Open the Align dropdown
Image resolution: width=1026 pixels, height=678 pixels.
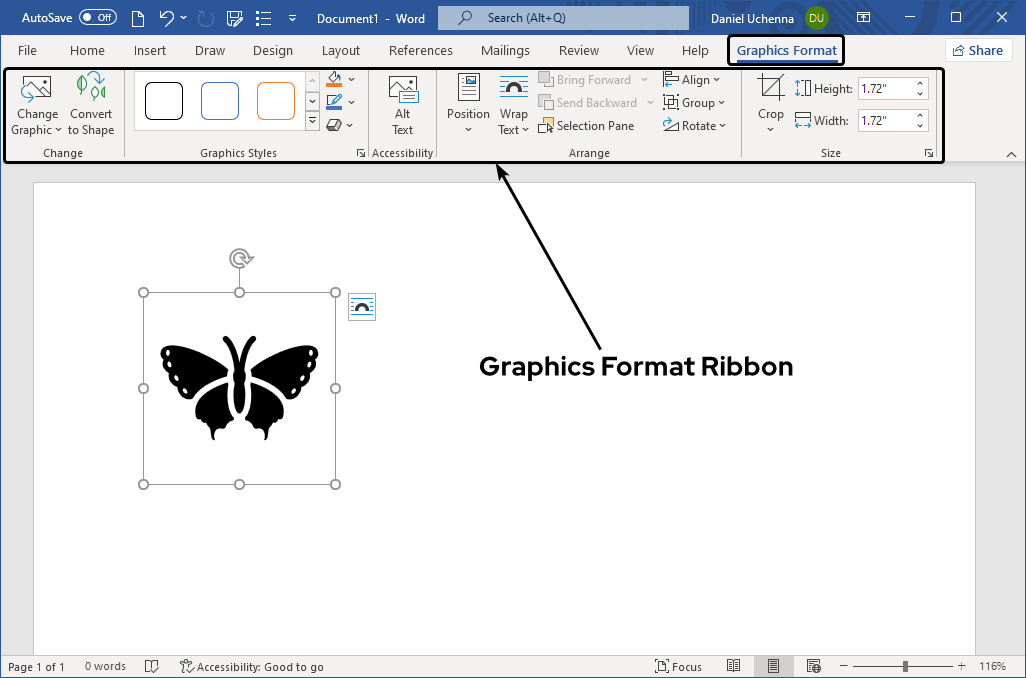point(694,79)
